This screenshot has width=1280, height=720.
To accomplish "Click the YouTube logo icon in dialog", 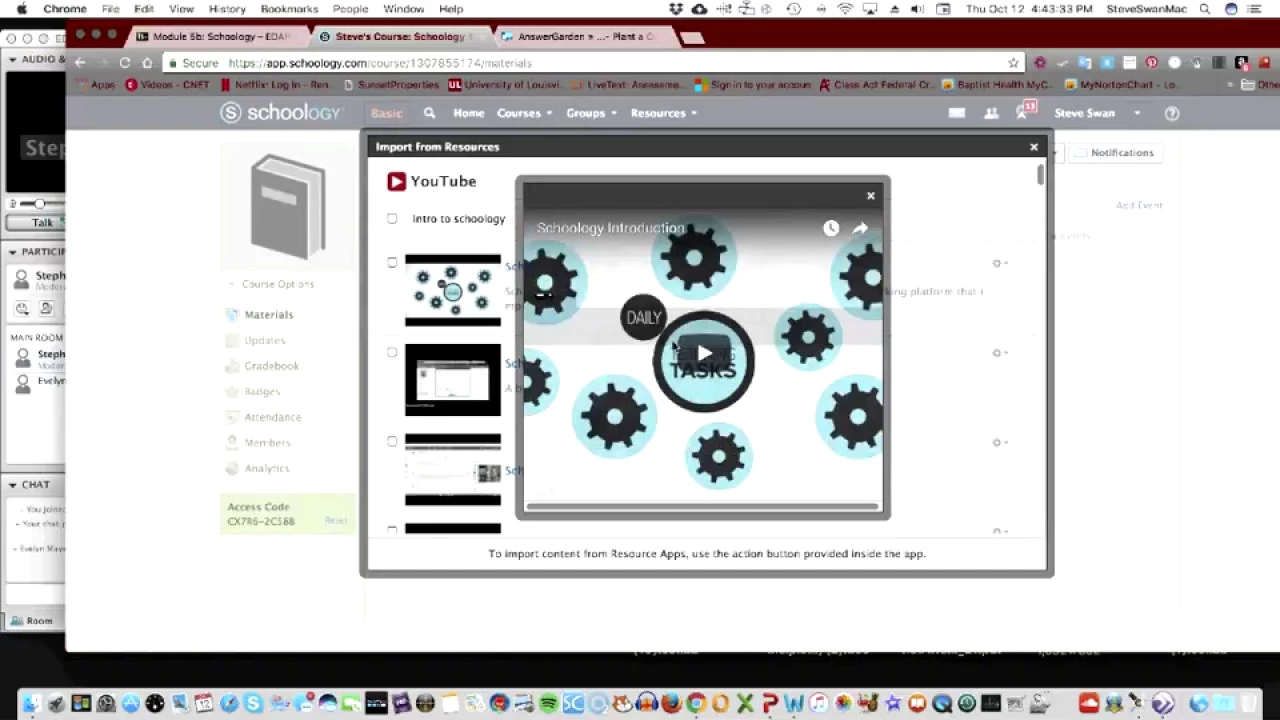I will point(396,181).
